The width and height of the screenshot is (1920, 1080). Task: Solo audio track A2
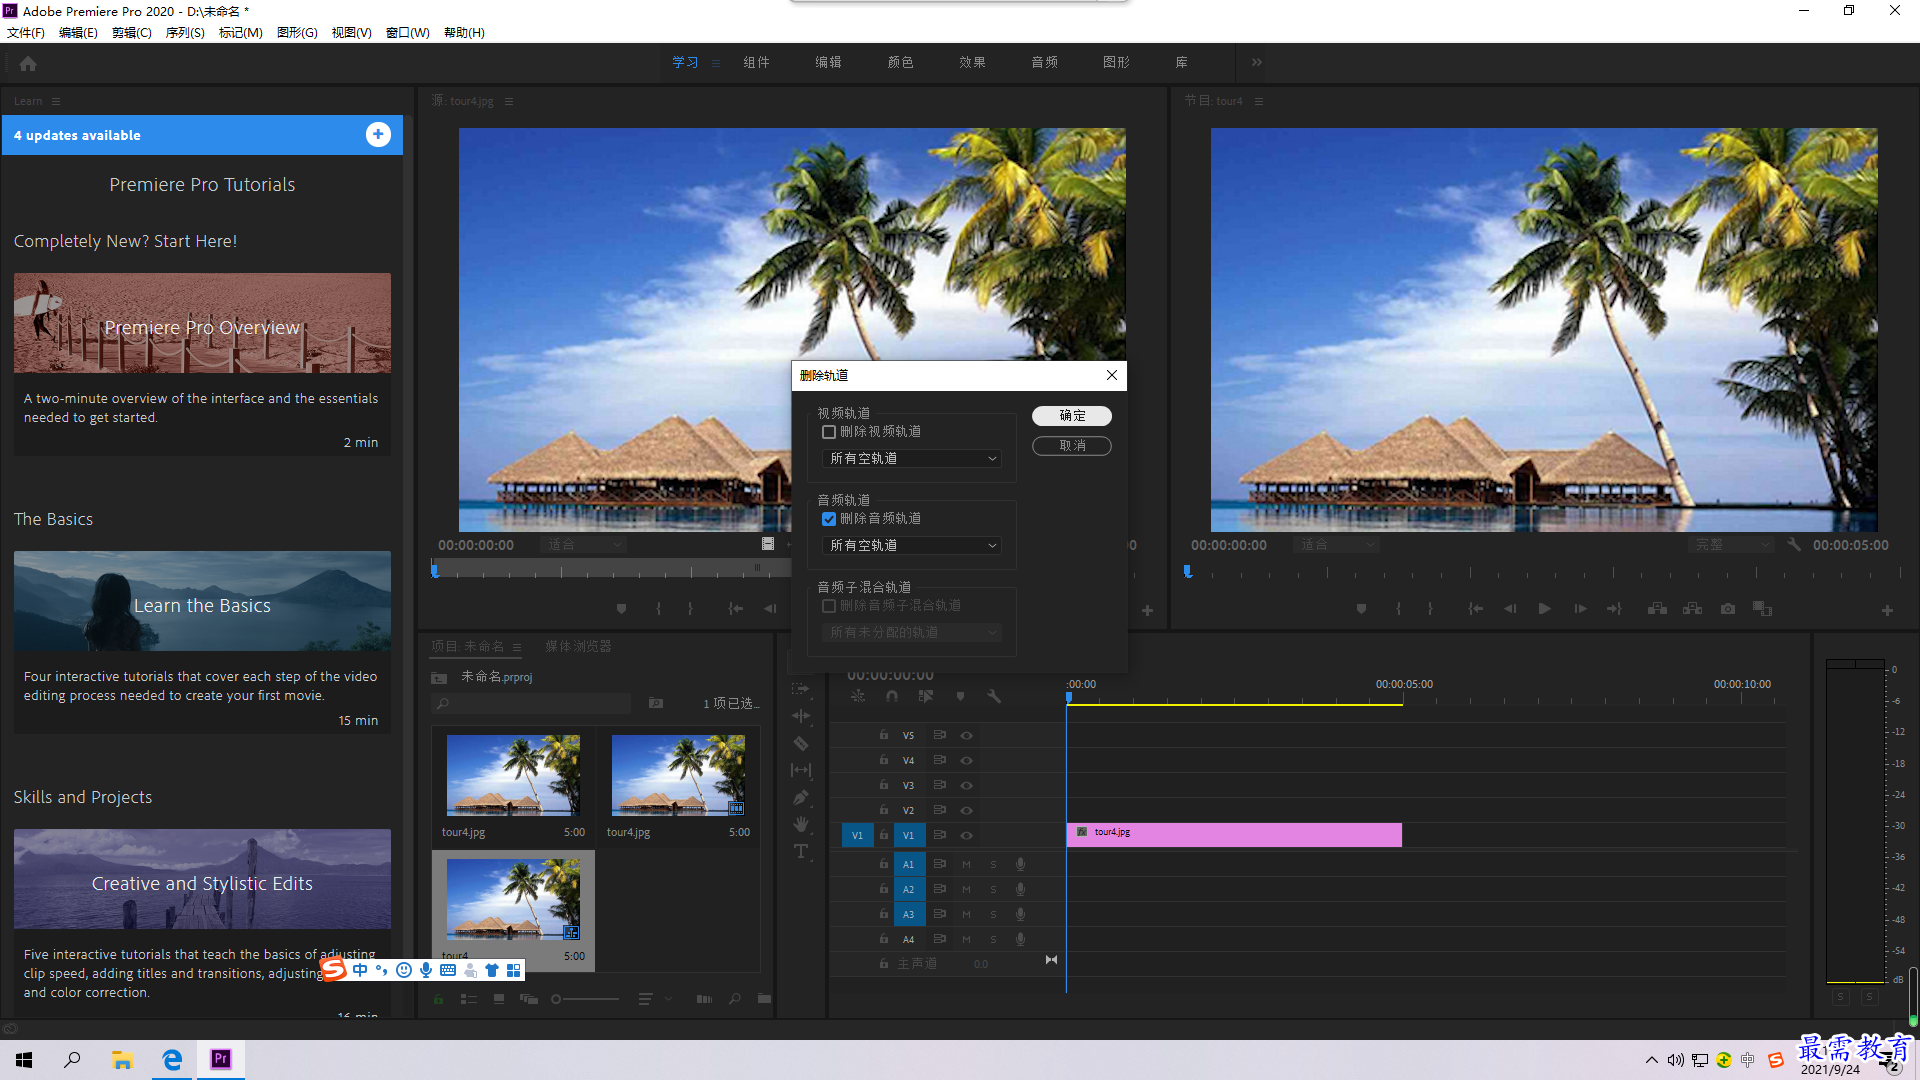[x=993, y=889]
